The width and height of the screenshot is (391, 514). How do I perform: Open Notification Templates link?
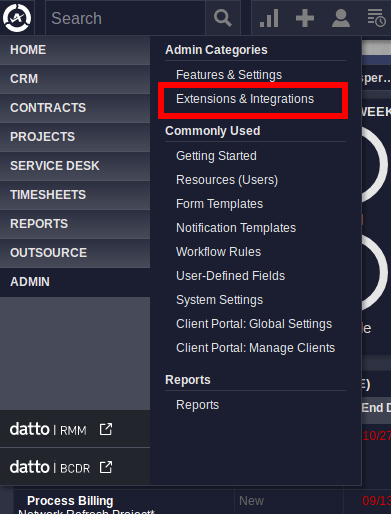pos(236,228)
